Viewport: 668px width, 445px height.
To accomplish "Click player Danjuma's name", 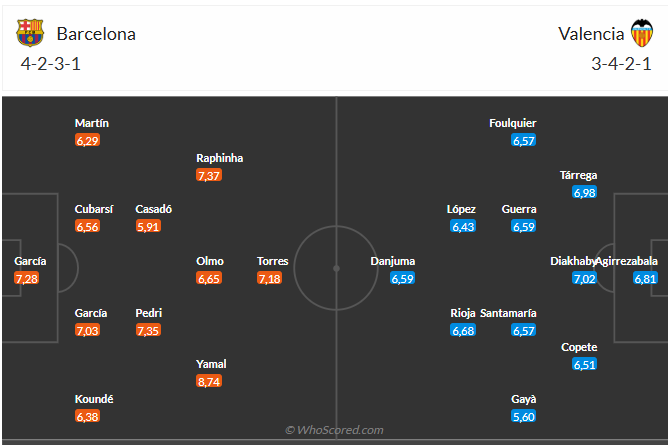I will pyautogui.click(x=393, y=261).
